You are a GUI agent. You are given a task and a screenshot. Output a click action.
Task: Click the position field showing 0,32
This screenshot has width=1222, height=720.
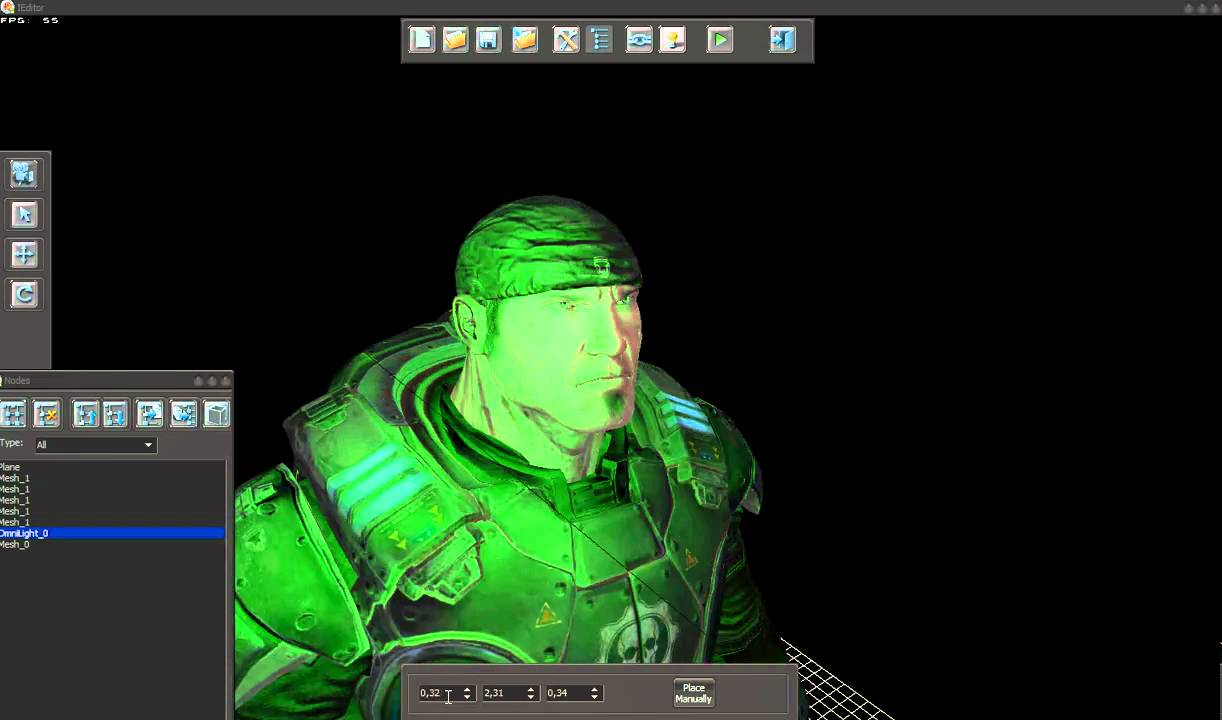point(438,693)
